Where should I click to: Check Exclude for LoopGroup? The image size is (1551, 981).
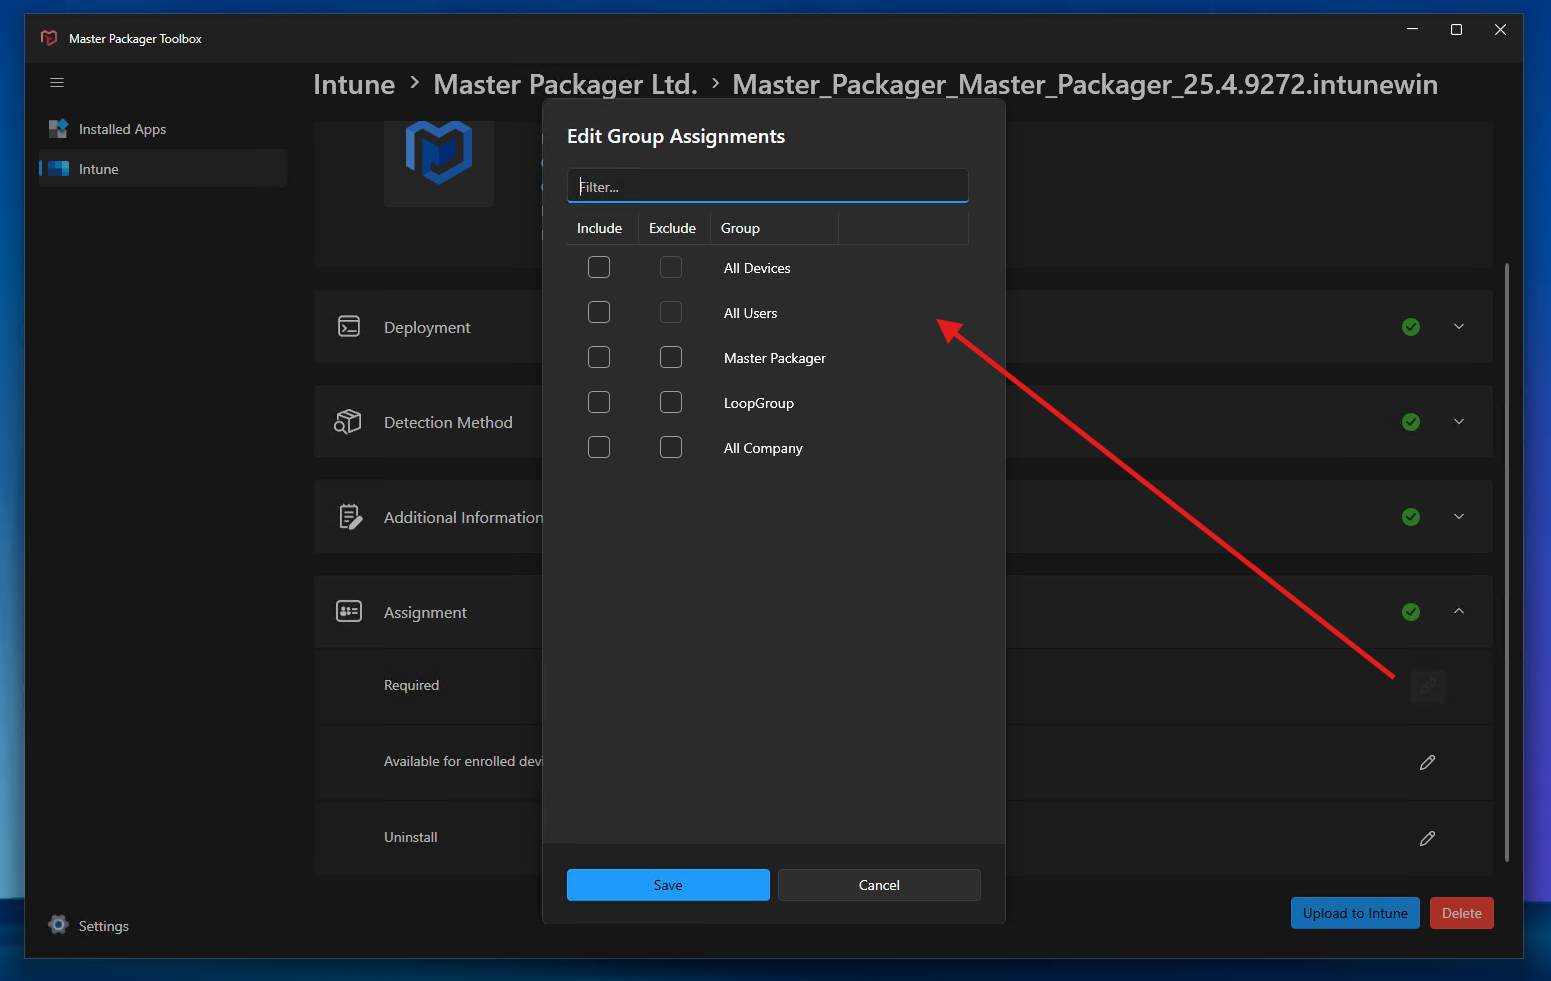671,402
